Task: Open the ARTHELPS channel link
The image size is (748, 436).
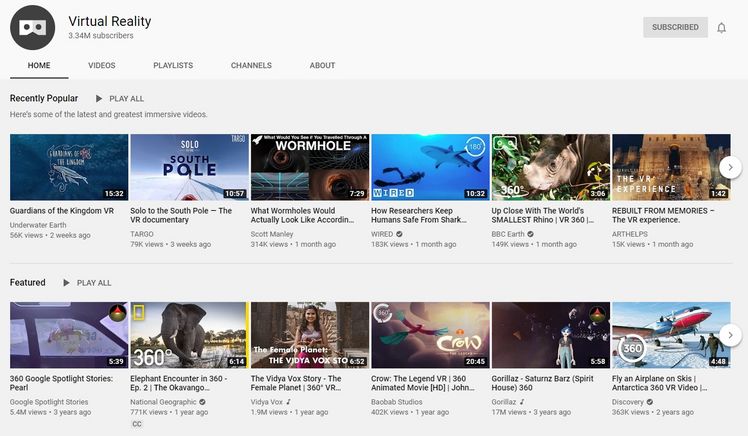Action: (630, 234)
